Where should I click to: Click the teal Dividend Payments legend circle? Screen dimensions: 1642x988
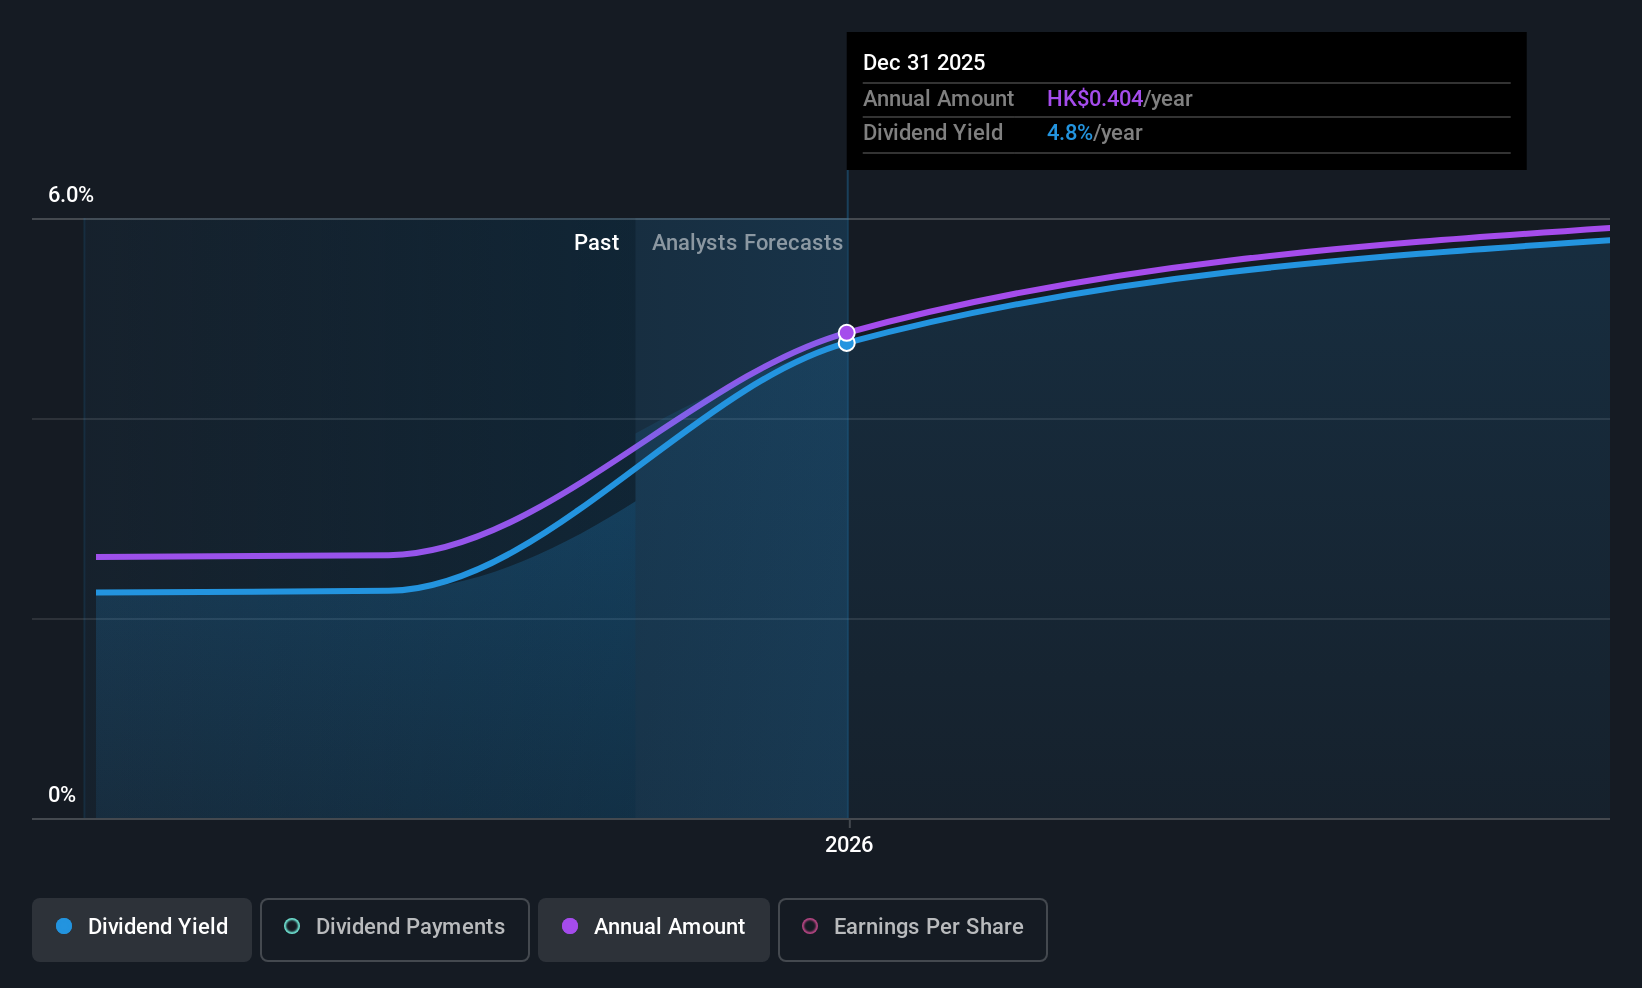pyautogui.click(x=292, y=926)
